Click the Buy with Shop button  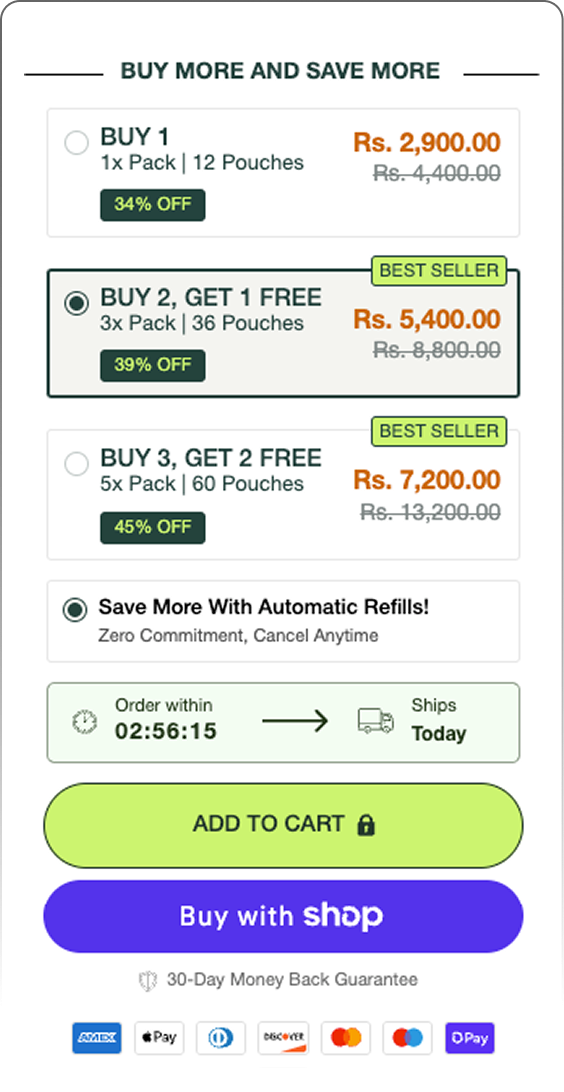tap(283, 916)
